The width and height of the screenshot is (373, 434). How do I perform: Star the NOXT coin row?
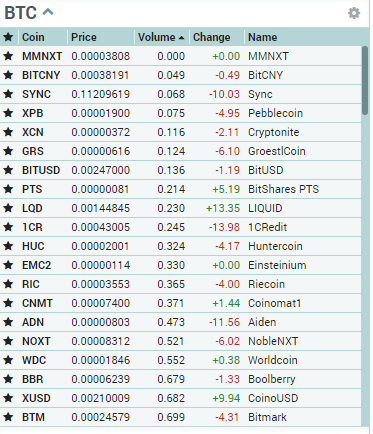pos(8,341)
